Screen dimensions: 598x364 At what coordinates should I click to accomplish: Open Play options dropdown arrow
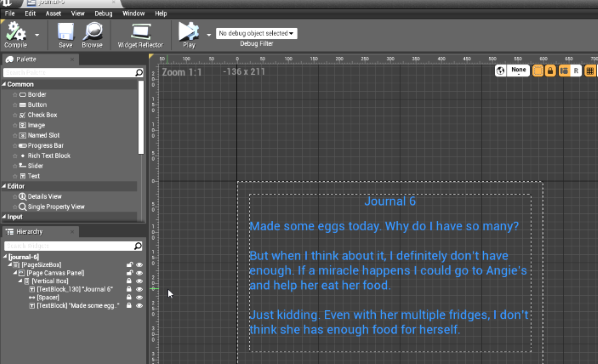point(209,35)
